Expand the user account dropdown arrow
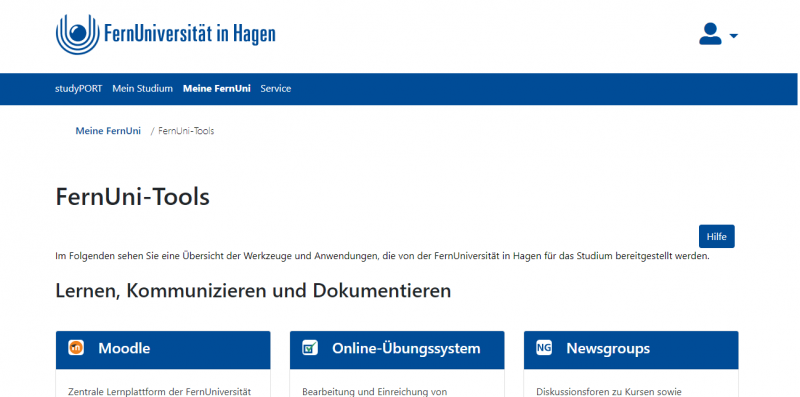The image size is (800, 397). click(734, 36)
